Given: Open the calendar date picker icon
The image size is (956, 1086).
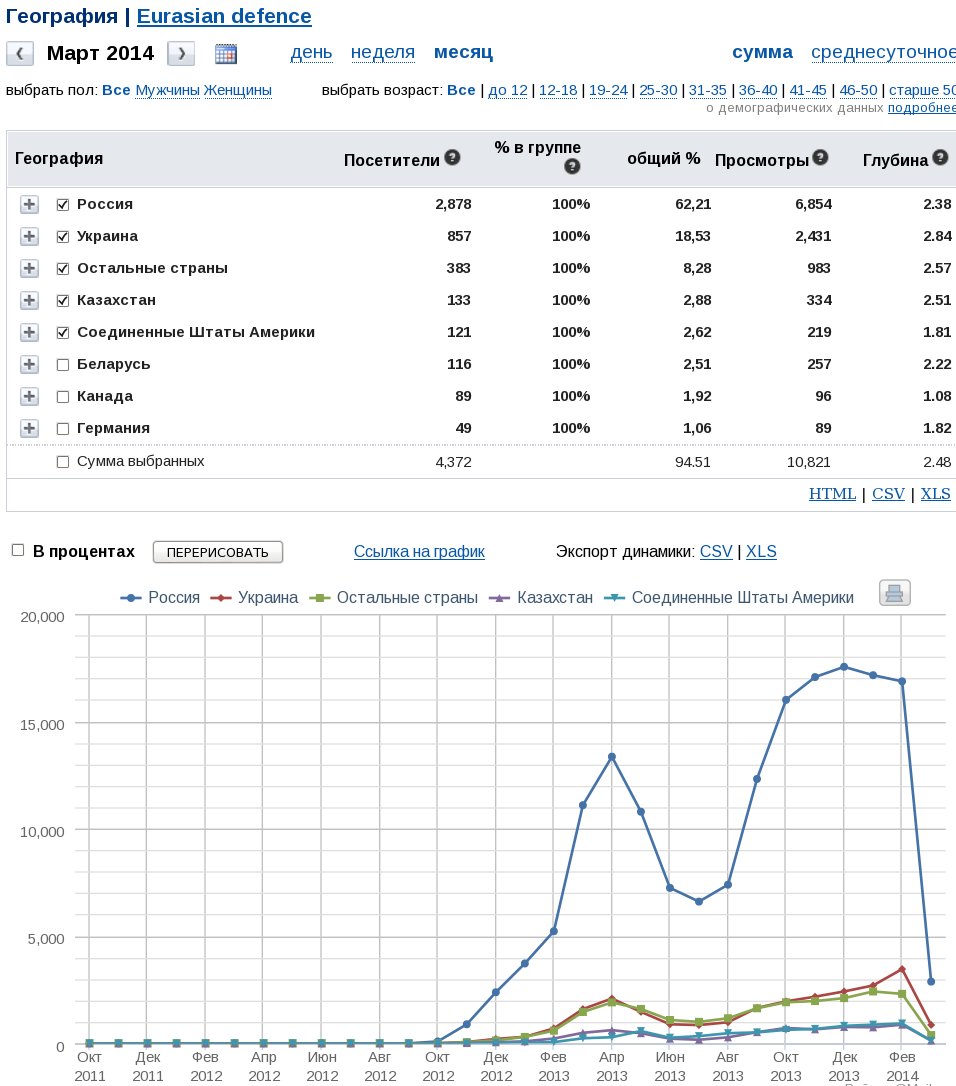Looking at the screenshot, I should coord(226,53).
